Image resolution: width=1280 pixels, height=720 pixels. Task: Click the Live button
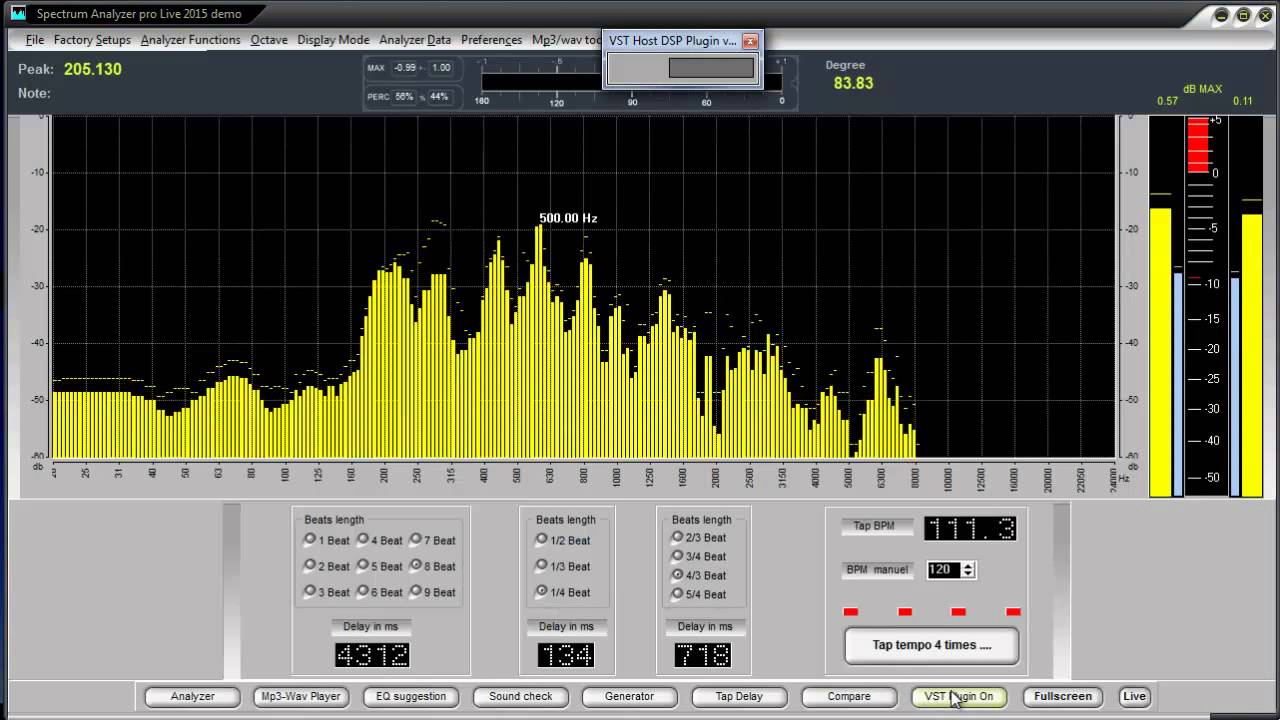coord(1134,697)
